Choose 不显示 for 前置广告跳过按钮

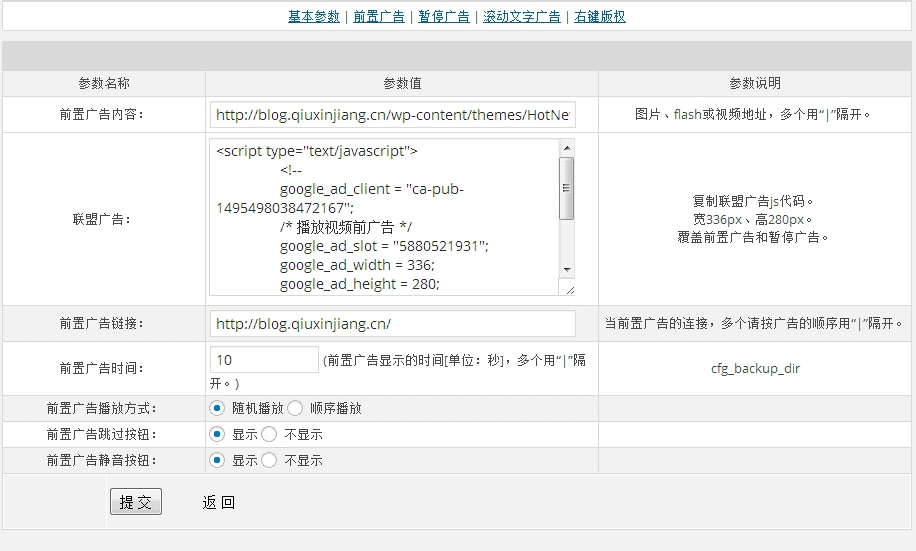pyautogui.click(x=269, y=434)
